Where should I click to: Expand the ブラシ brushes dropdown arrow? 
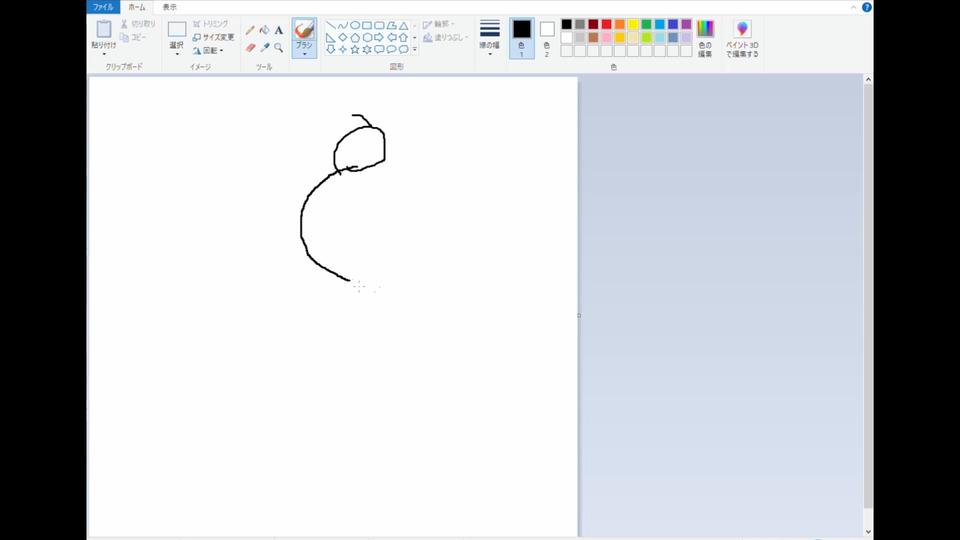point(304,54)
